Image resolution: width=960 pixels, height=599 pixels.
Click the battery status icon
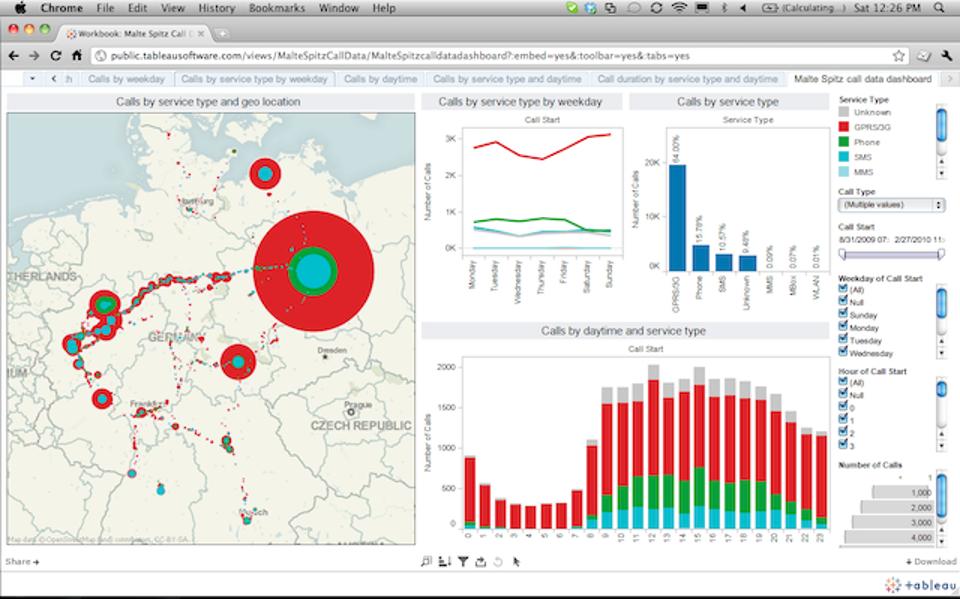(x=769, y=8)
